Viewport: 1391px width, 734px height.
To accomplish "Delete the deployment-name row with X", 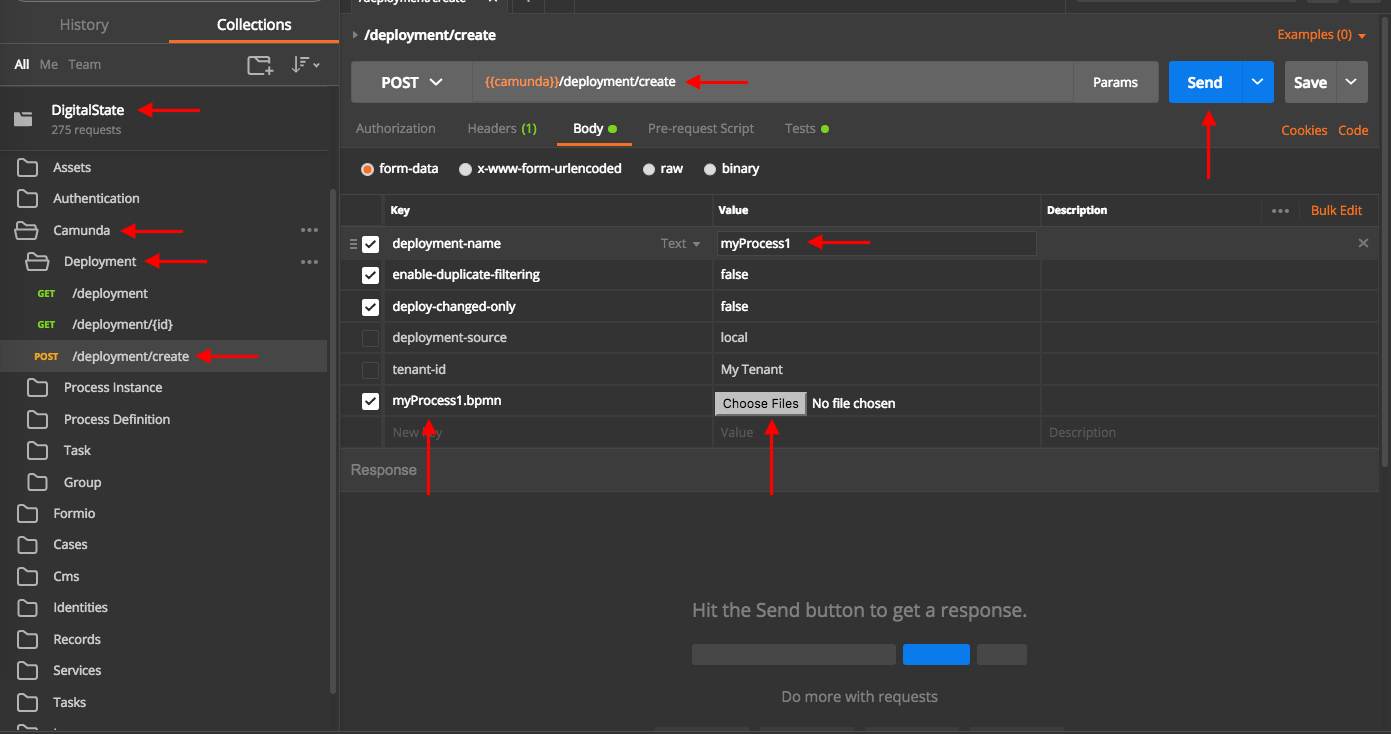I will pos(1363,243).
